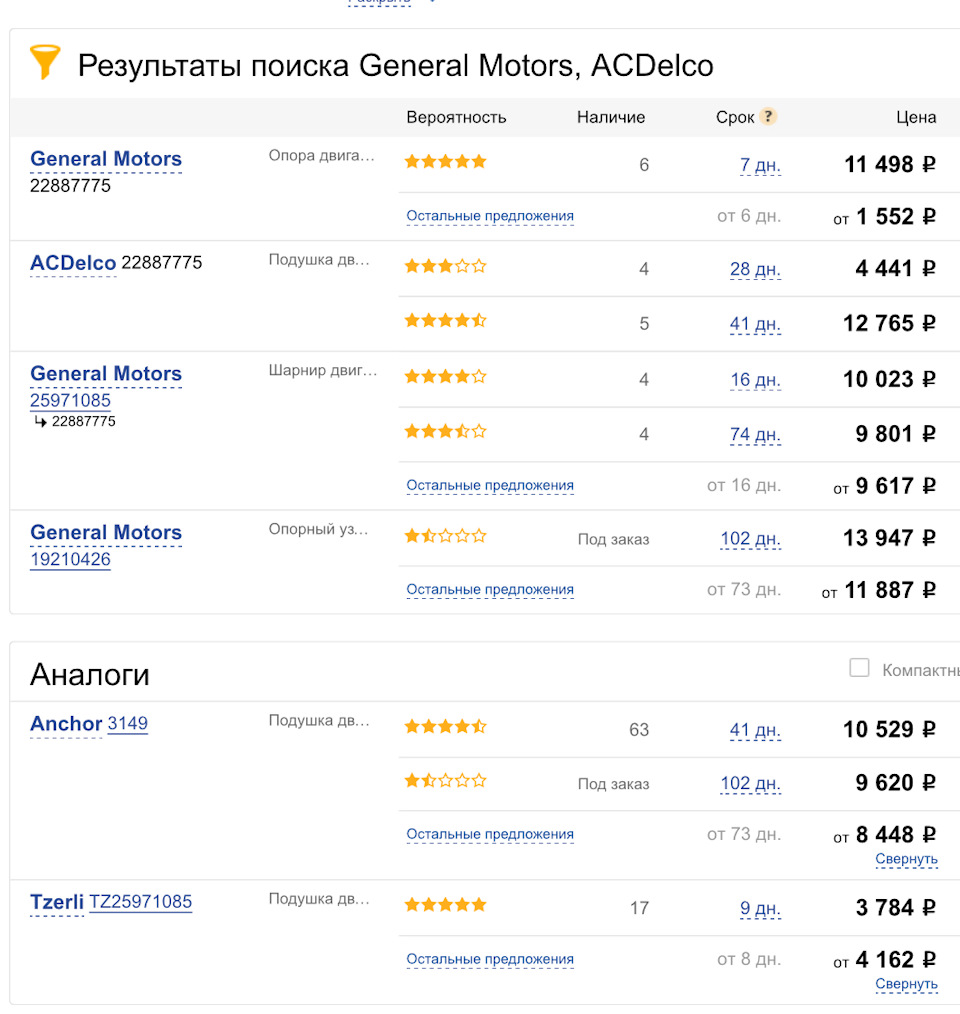Toggle the Компактный checkbox in Аналоги

coord(859,668)
